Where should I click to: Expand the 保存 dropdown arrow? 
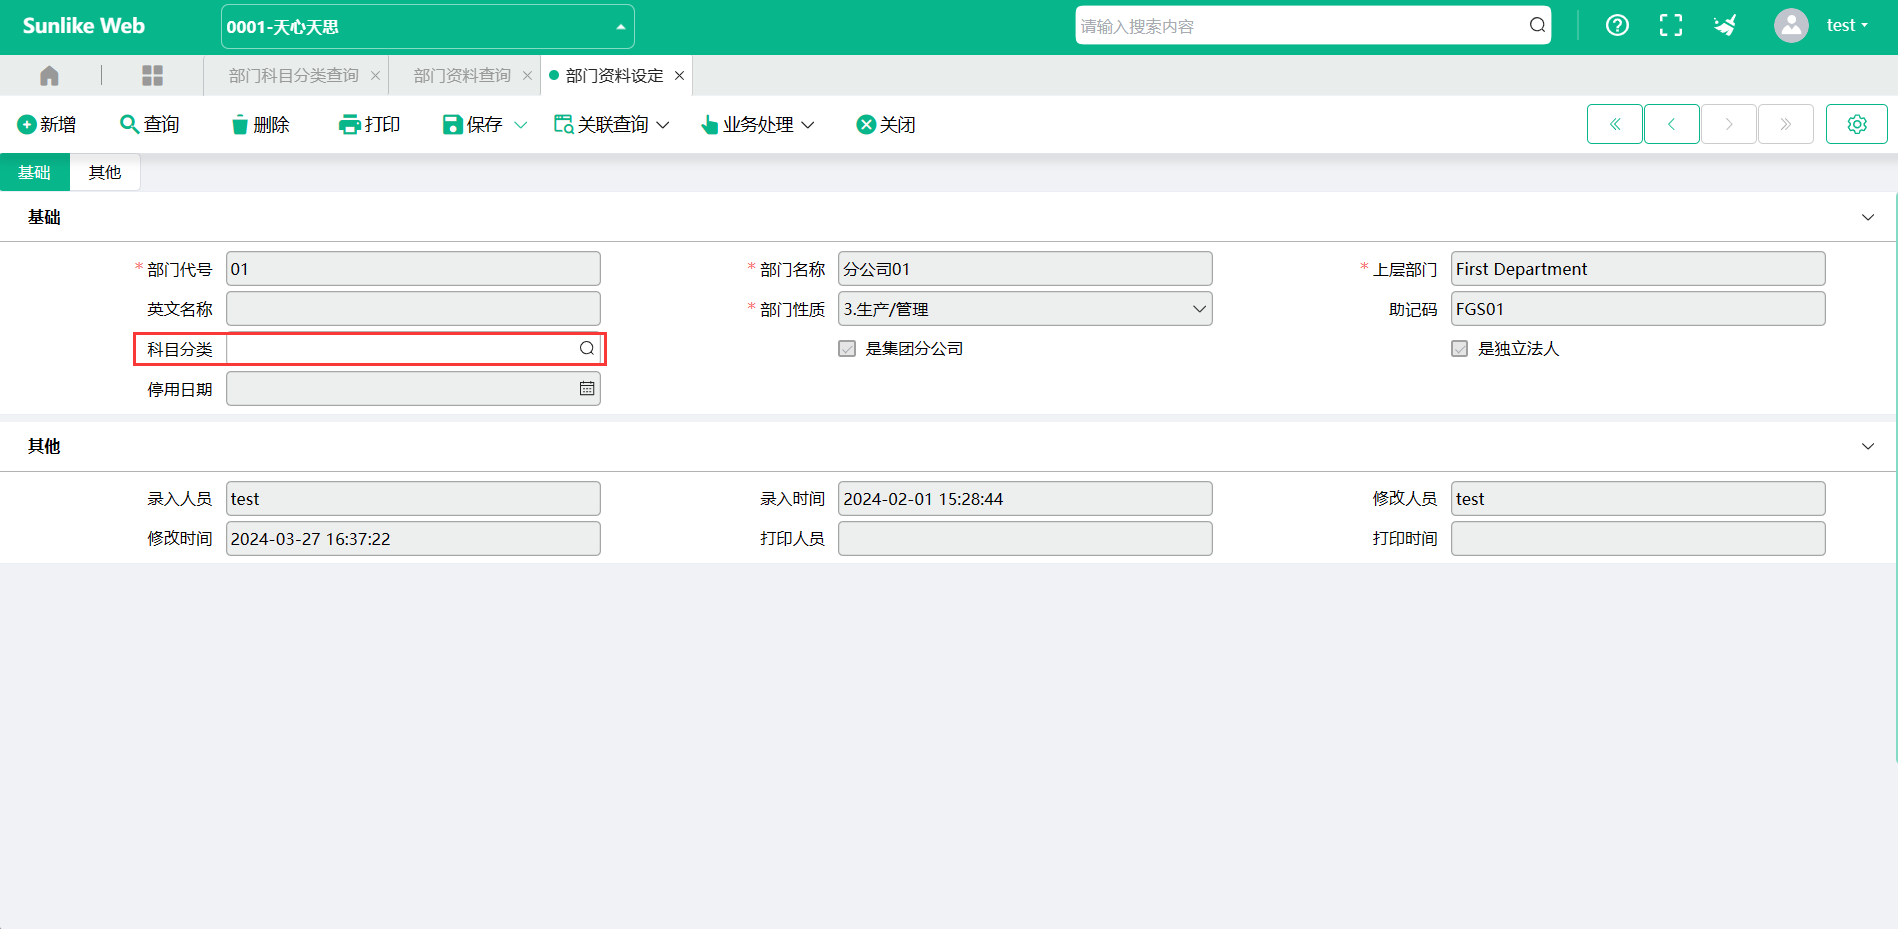click(x=520, y=125)
